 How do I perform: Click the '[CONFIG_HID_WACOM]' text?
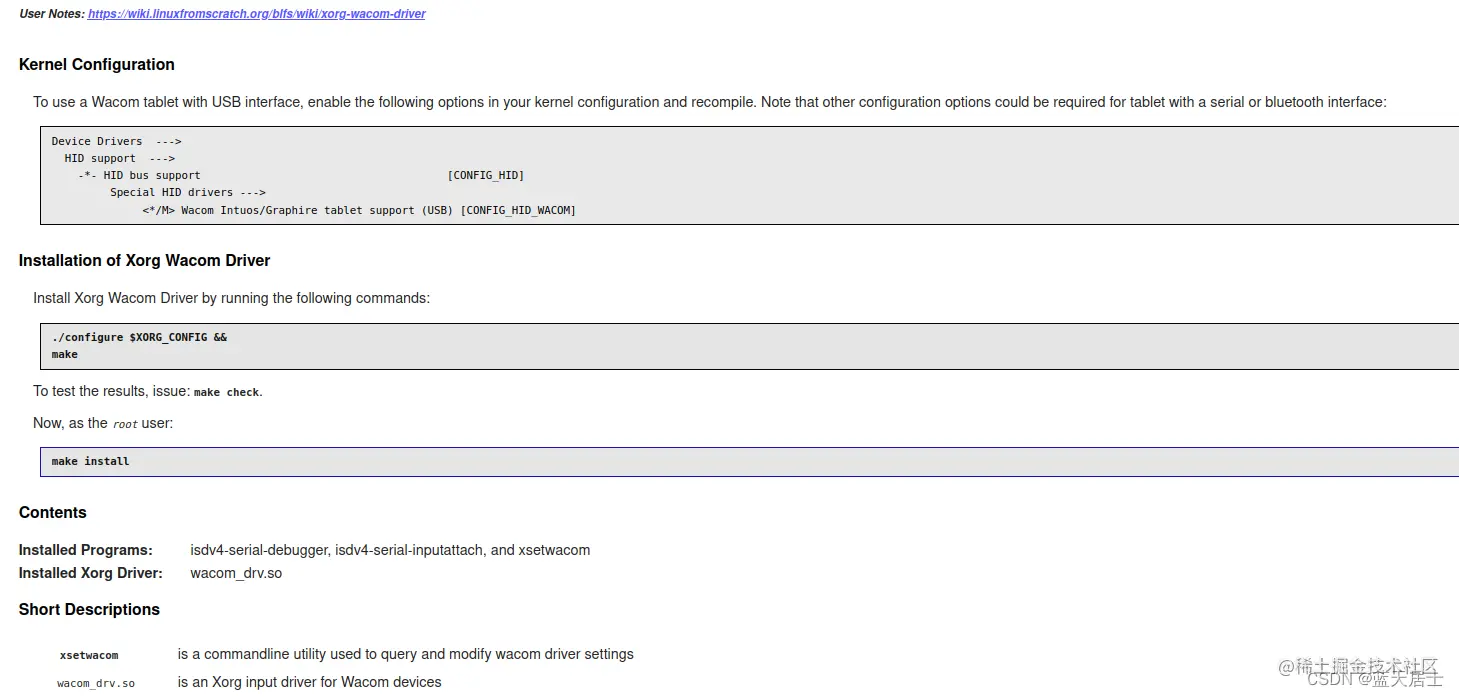tap(518, 210)
